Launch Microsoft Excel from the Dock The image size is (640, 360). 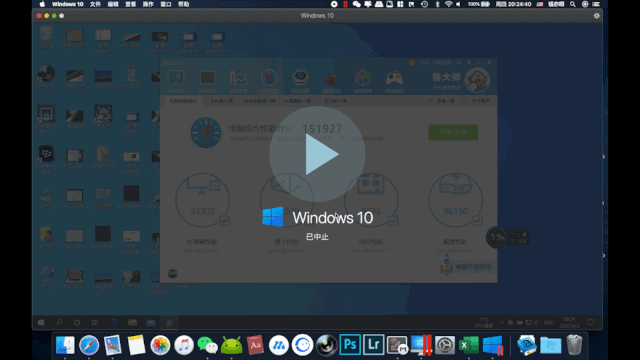469,345
